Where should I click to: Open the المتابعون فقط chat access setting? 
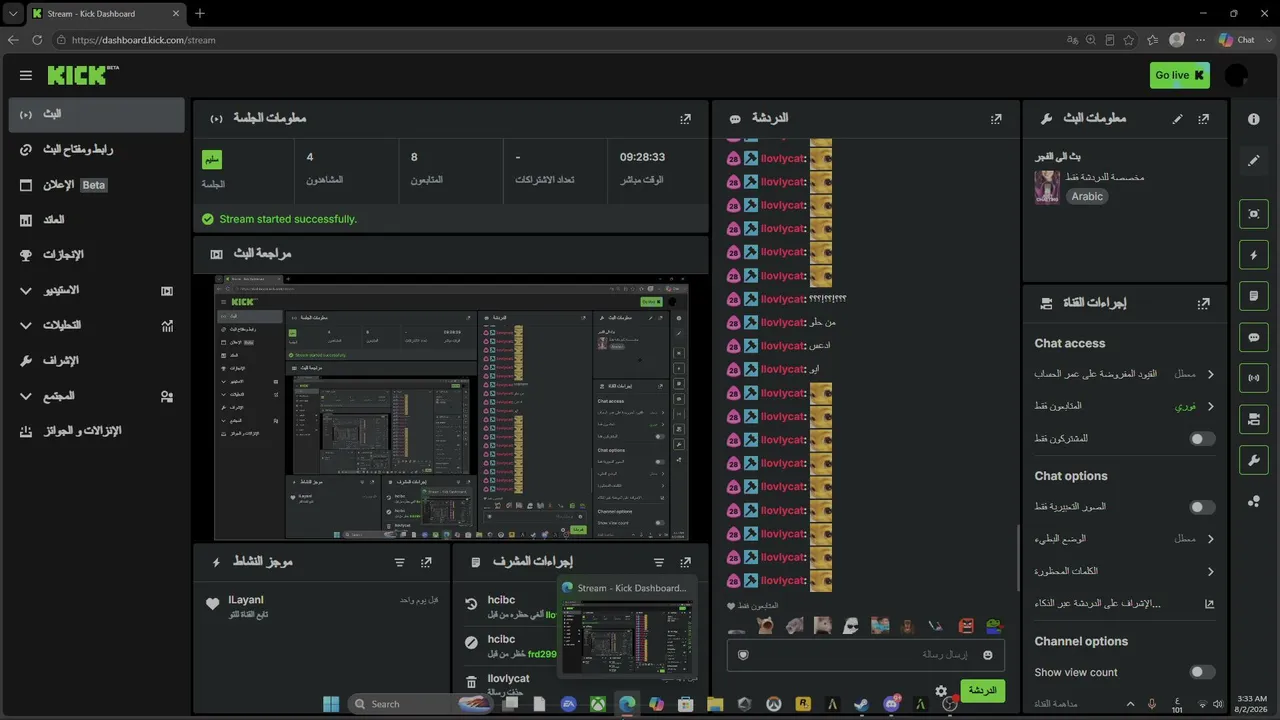point(1125,407)
